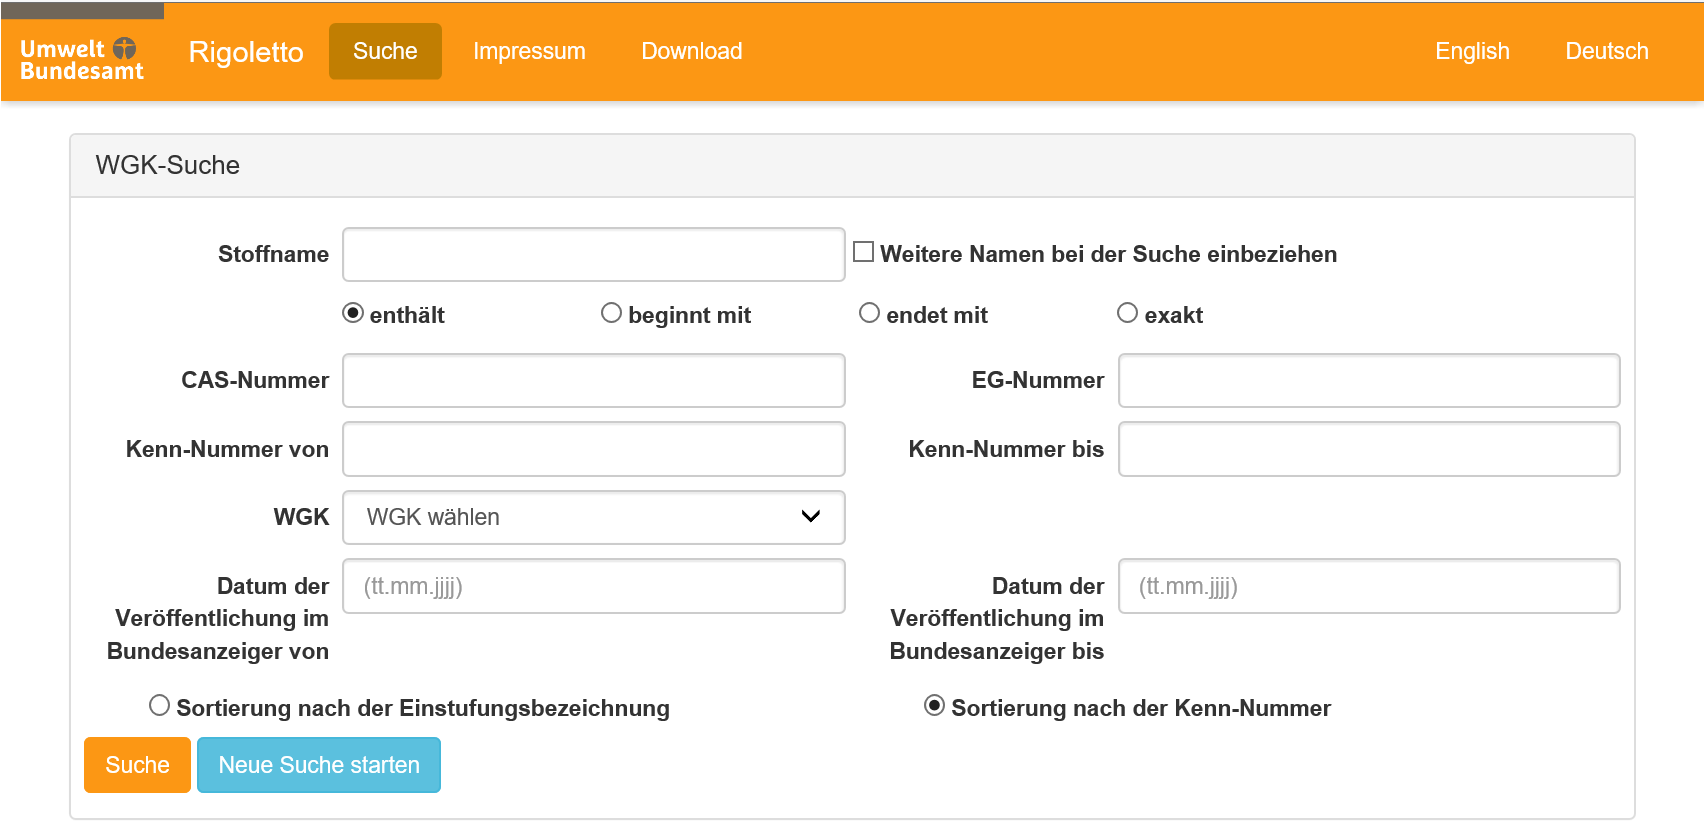Go to the Impressum page
Screen dimensions: 1705x840
click(x=529, y=51)
